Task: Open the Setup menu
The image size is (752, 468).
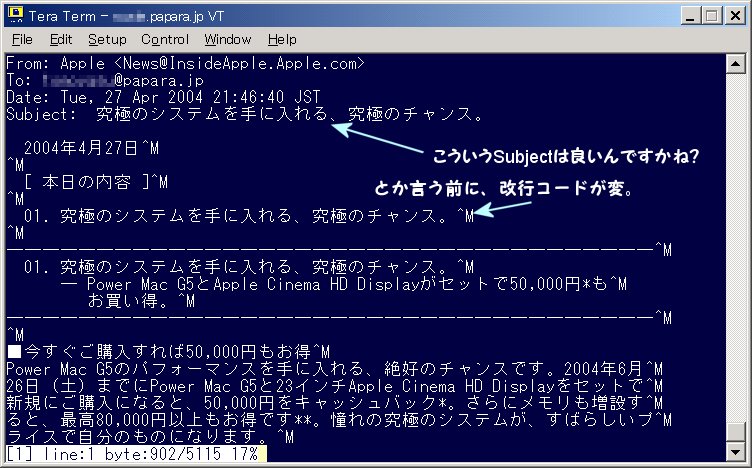Action: (x=107, y=39)
